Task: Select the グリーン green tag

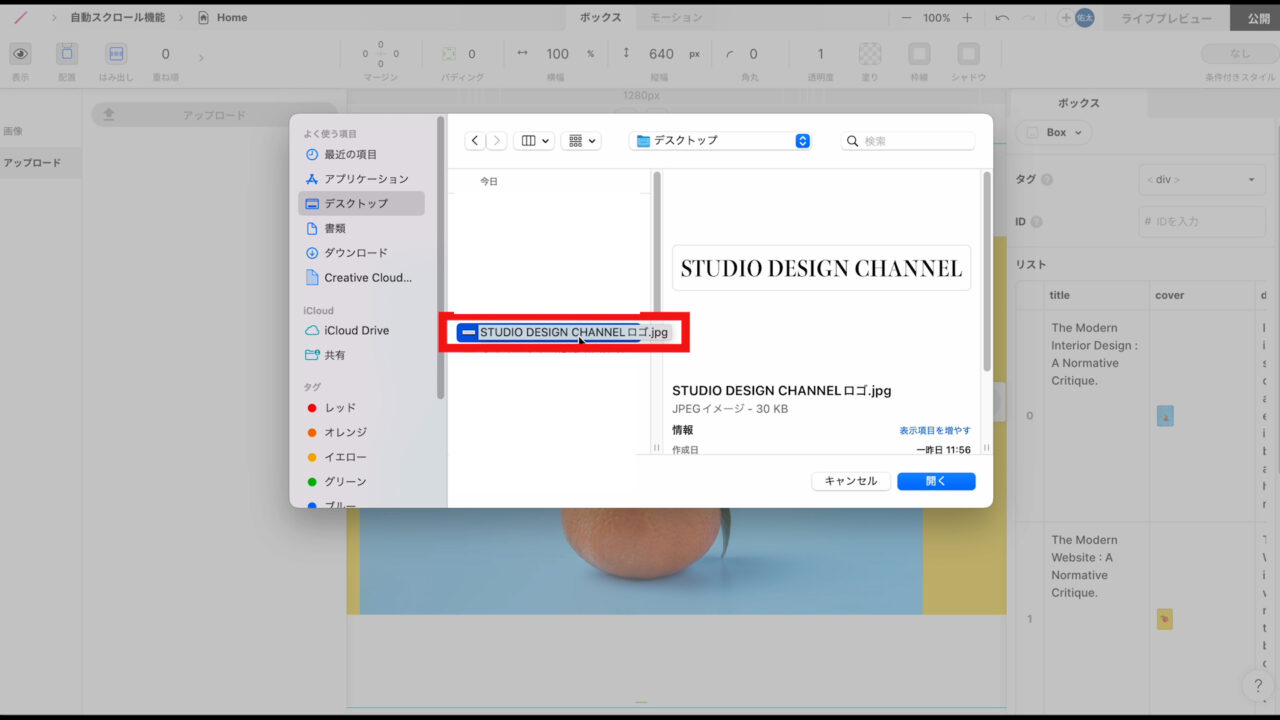Action: pyautogui.click(x=361, y=482)
